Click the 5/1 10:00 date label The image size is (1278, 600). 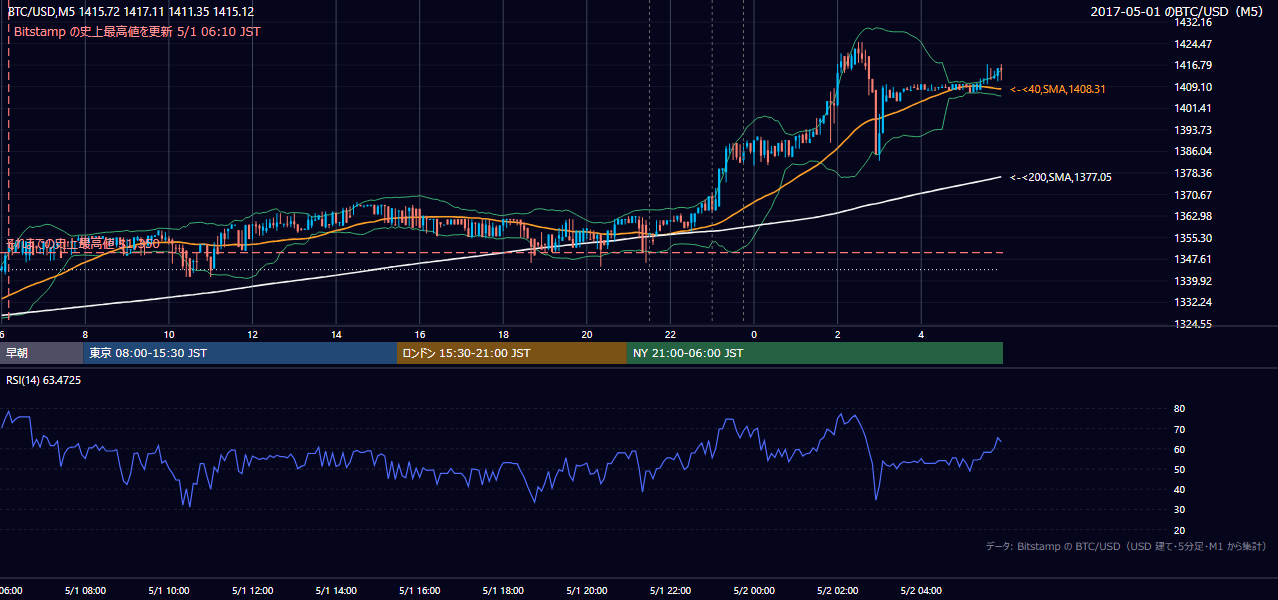[x=168, y=591]
